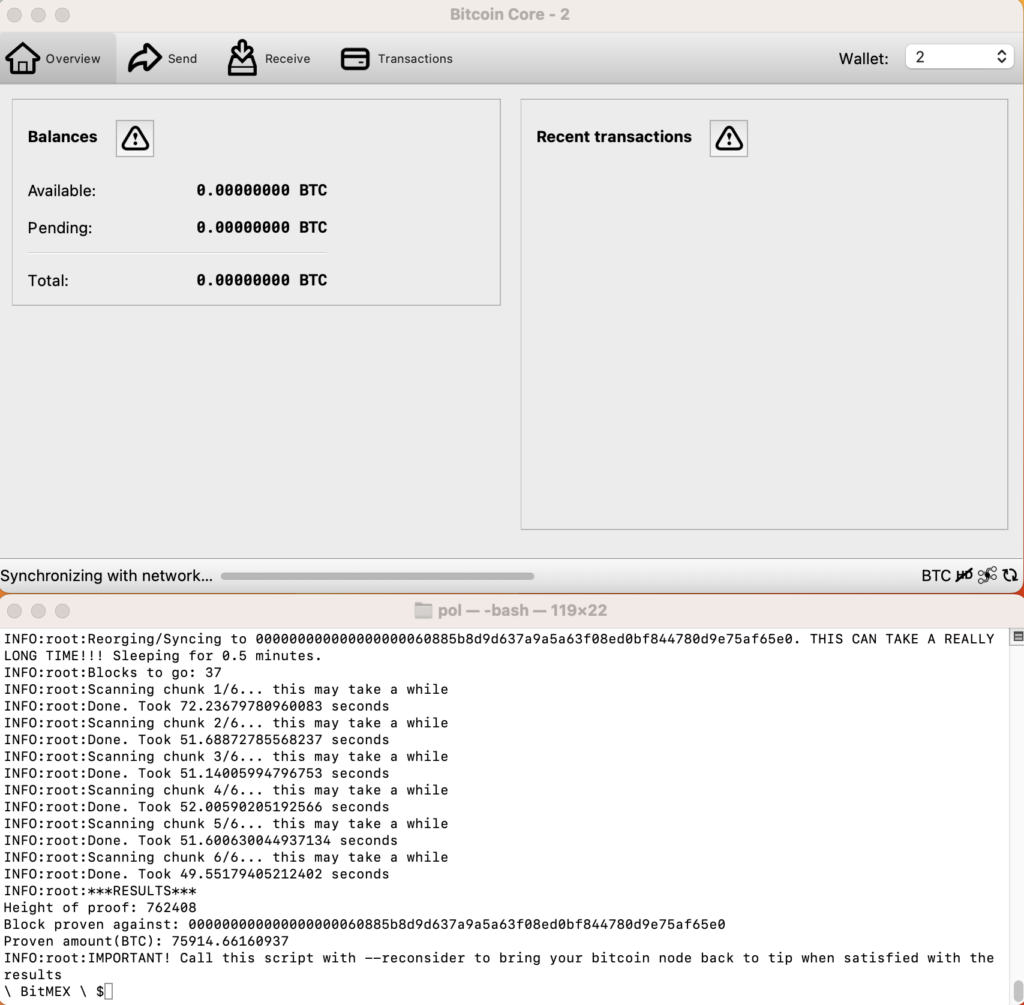Image resolution: width=1024 pixels, height=1005 pixels.
Task: Click the 'Wallet:' label
Action: pyautogui.click(x=863, y=59)
